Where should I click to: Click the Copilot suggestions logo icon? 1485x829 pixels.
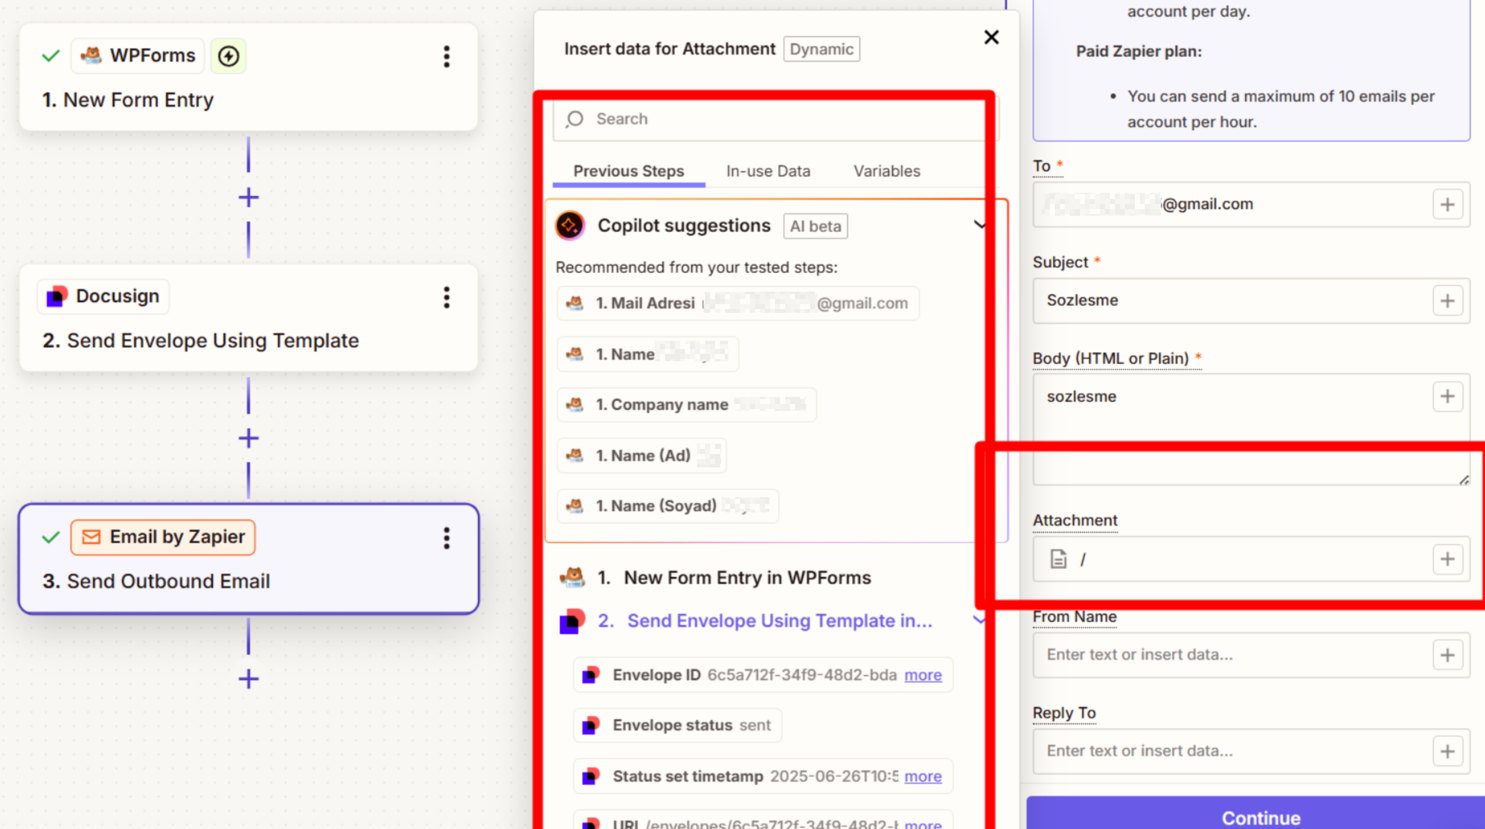(x=570, y=226)
